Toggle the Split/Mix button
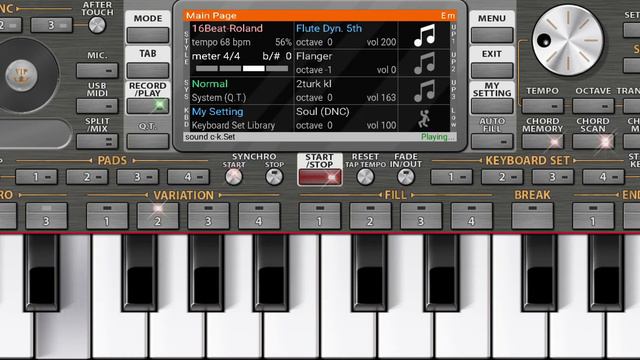 click(x=97, y=142)
